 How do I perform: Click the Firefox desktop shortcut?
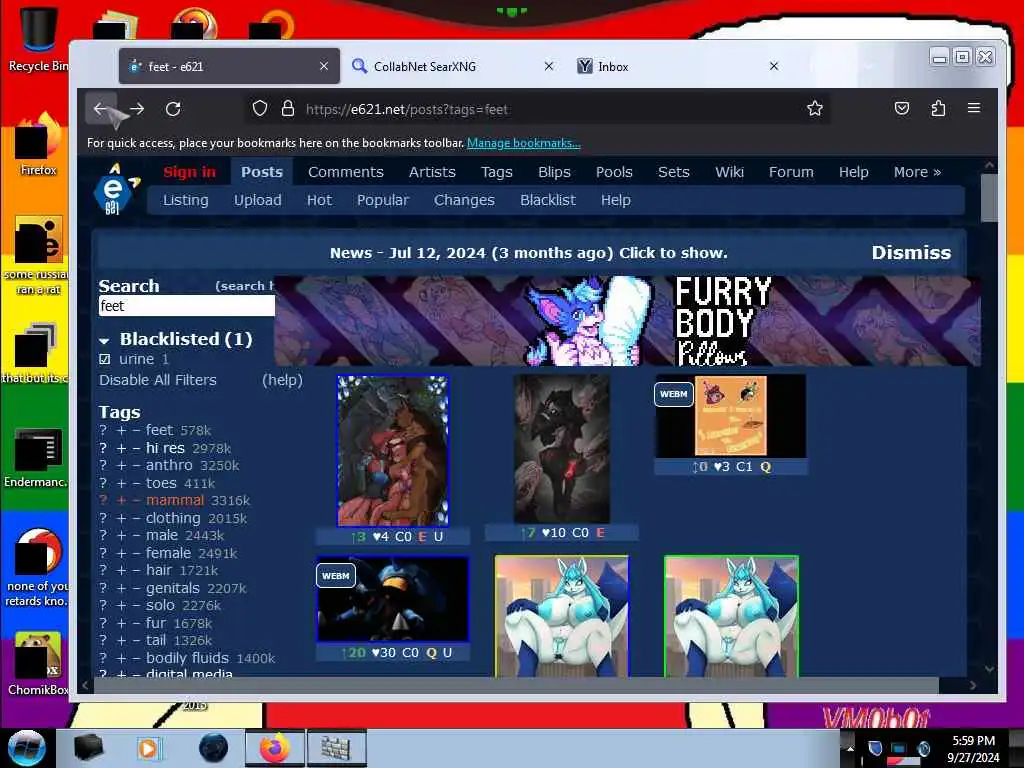click(x=38, y=145)
